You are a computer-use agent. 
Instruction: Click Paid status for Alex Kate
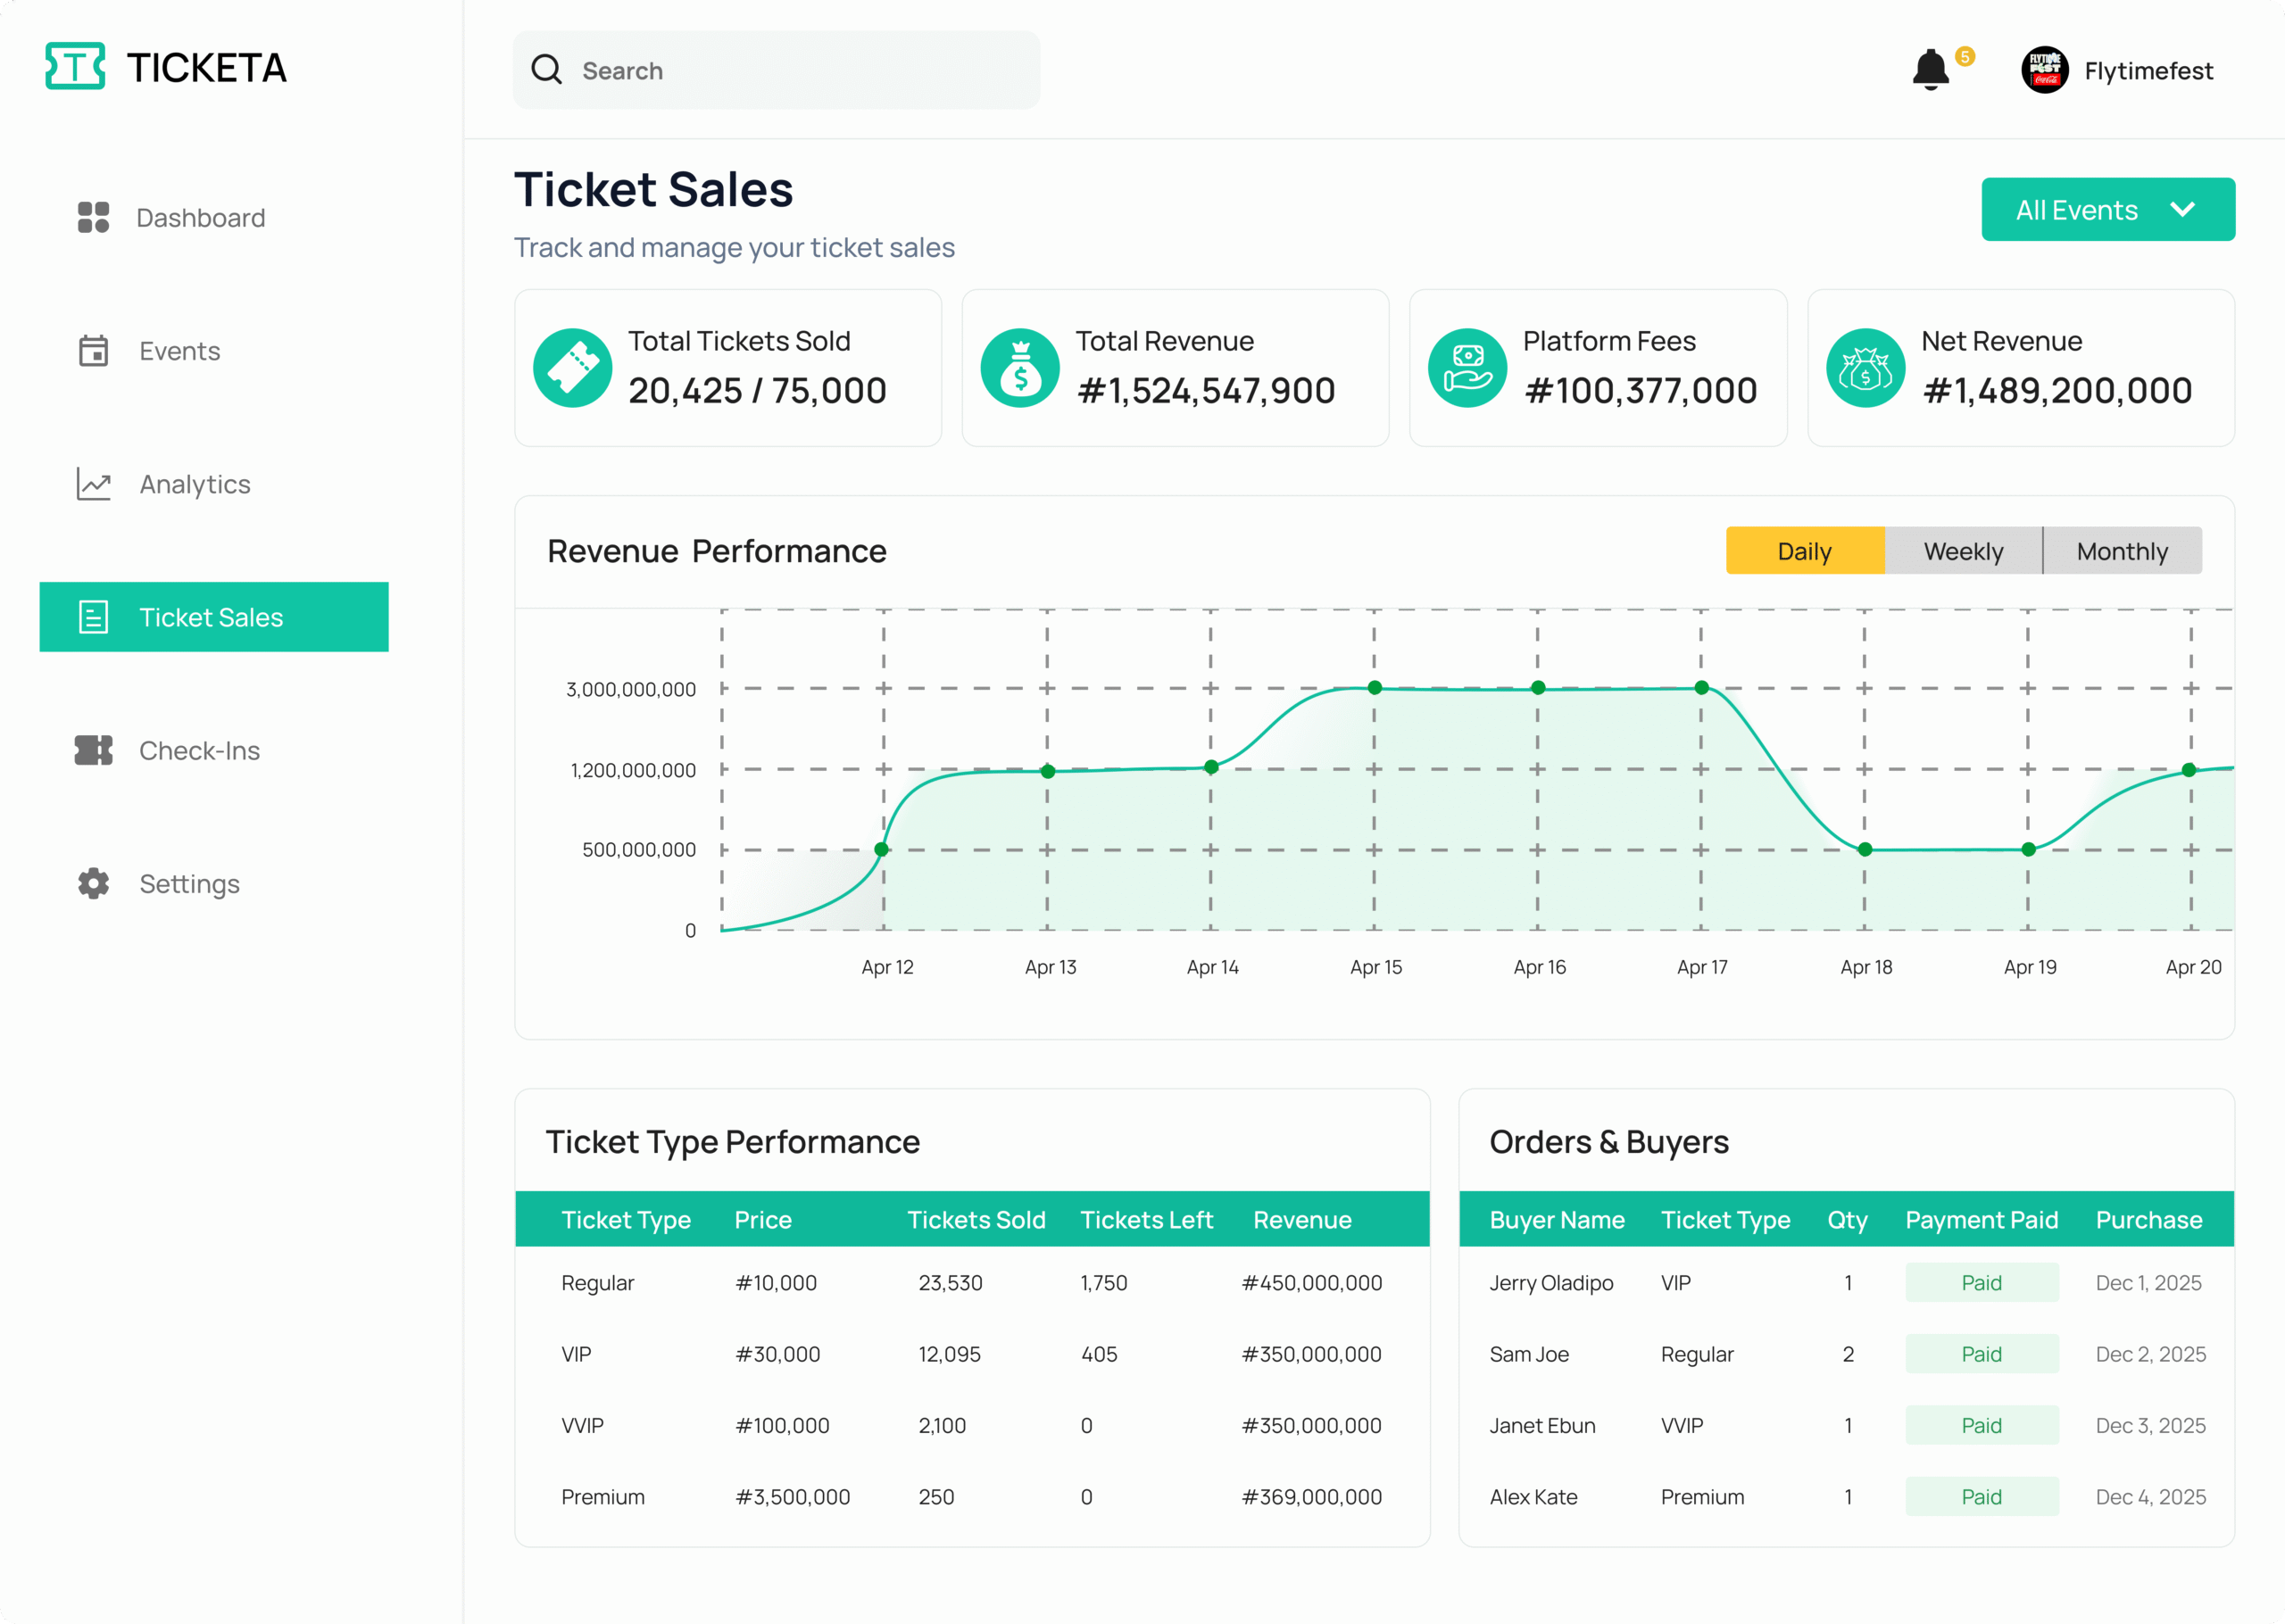[x=1981, y=1496]
